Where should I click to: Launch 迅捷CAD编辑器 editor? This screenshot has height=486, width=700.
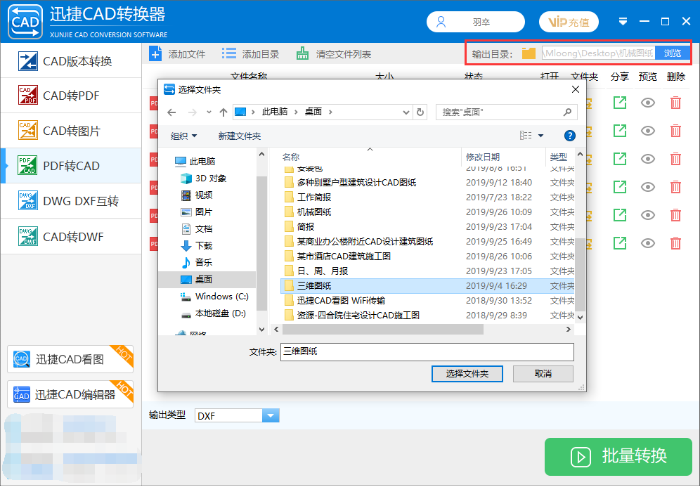tap(70, 395)
